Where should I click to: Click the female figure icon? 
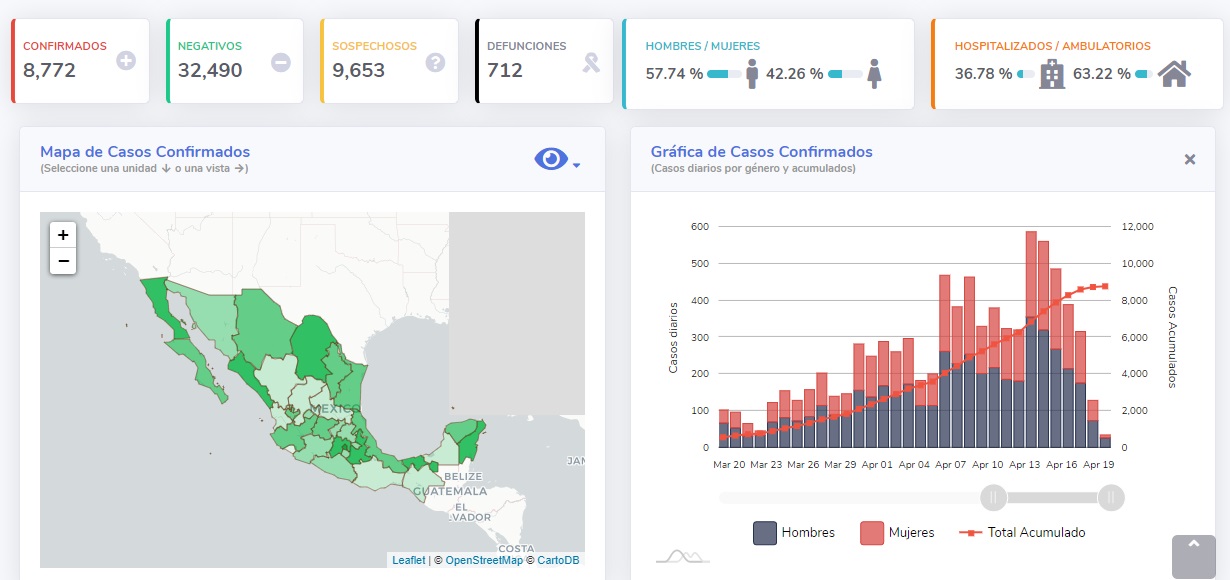(874, 74)
